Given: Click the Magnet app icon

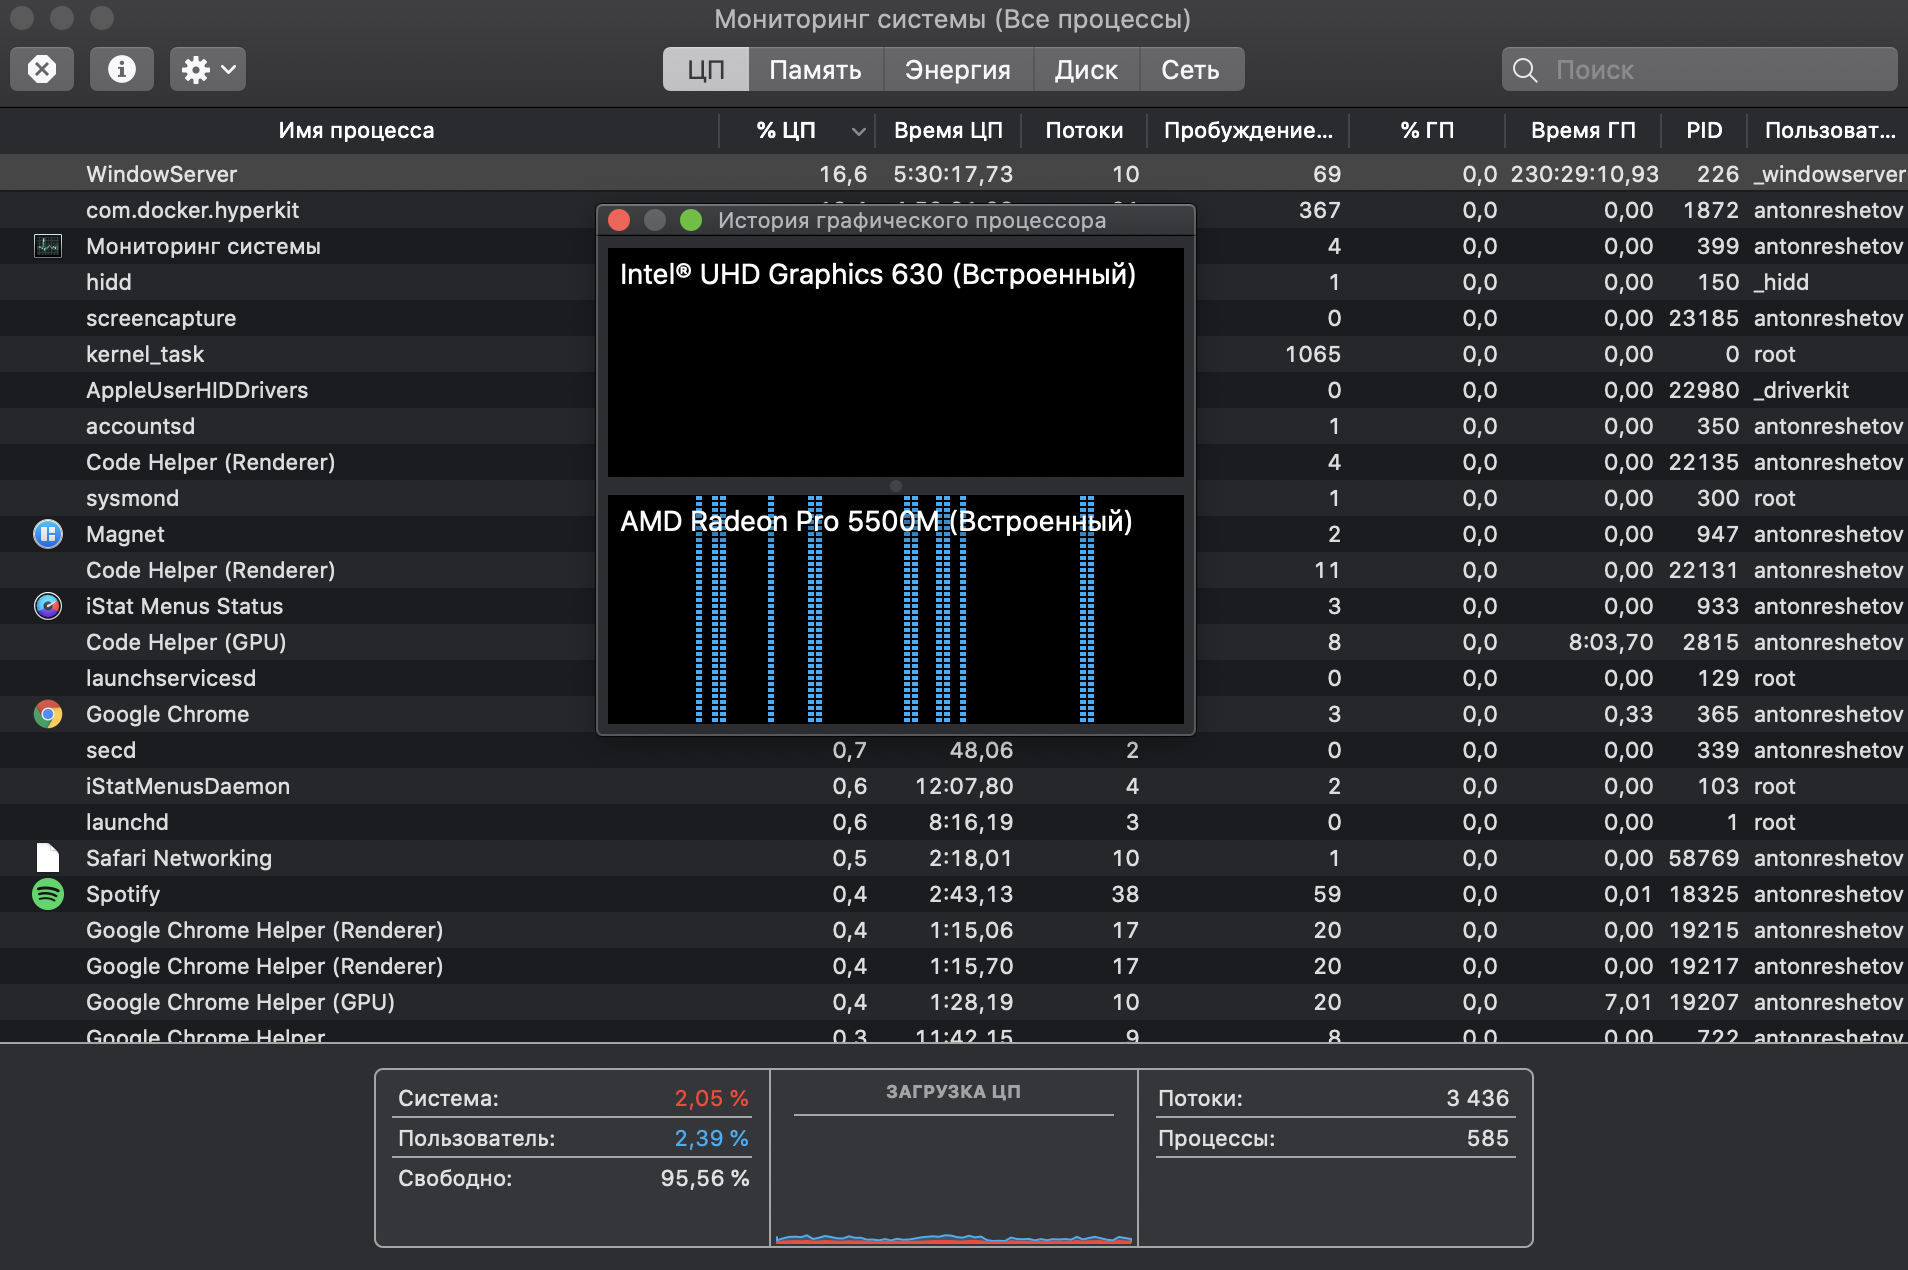Looking at the screenshot, I should point(48,534).
